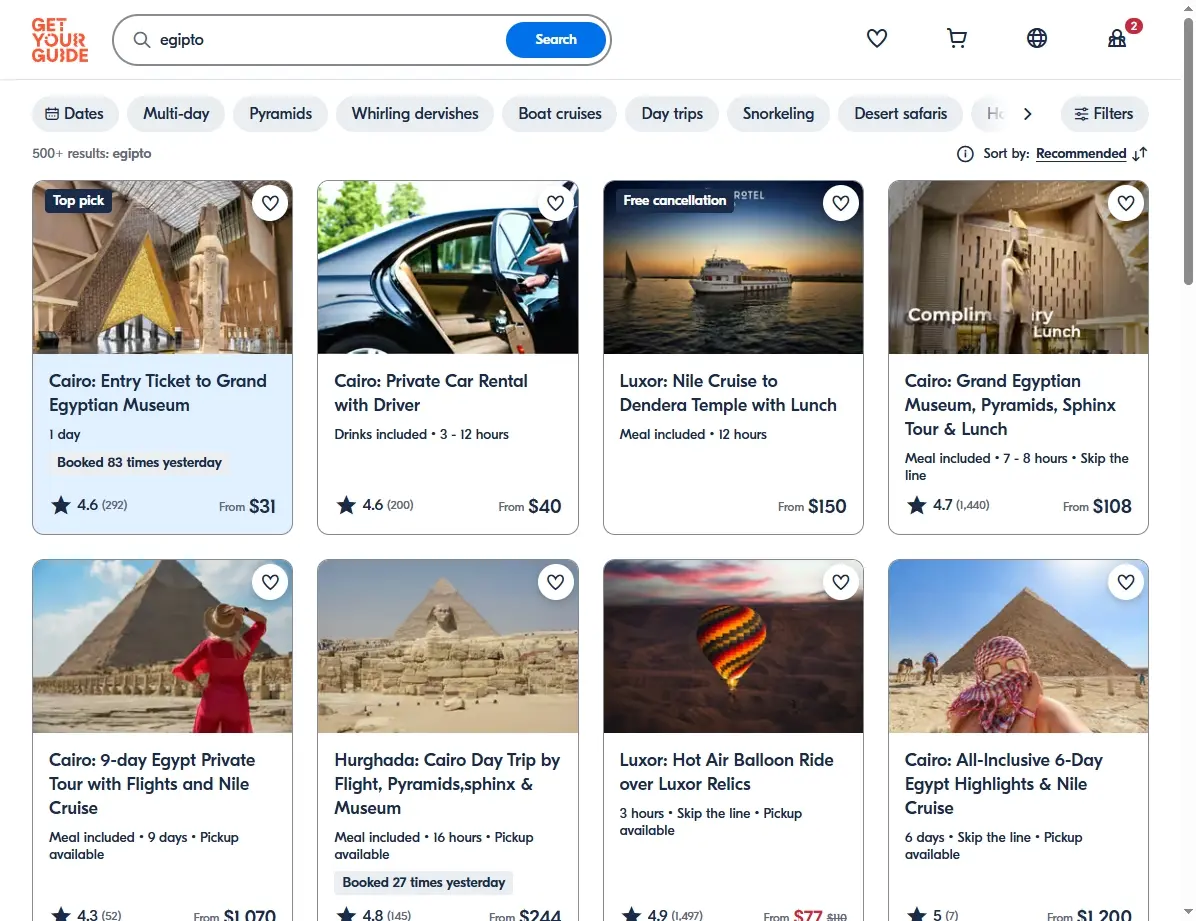Open the checkered scarf pyramid thumbnail
1196x921 pixels.
pos(1018,646)
